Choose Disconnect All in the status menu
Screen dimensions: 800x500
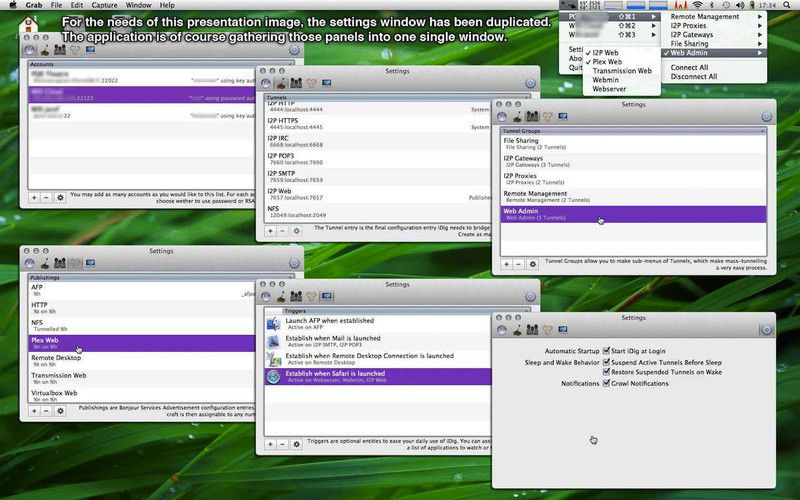714,77
